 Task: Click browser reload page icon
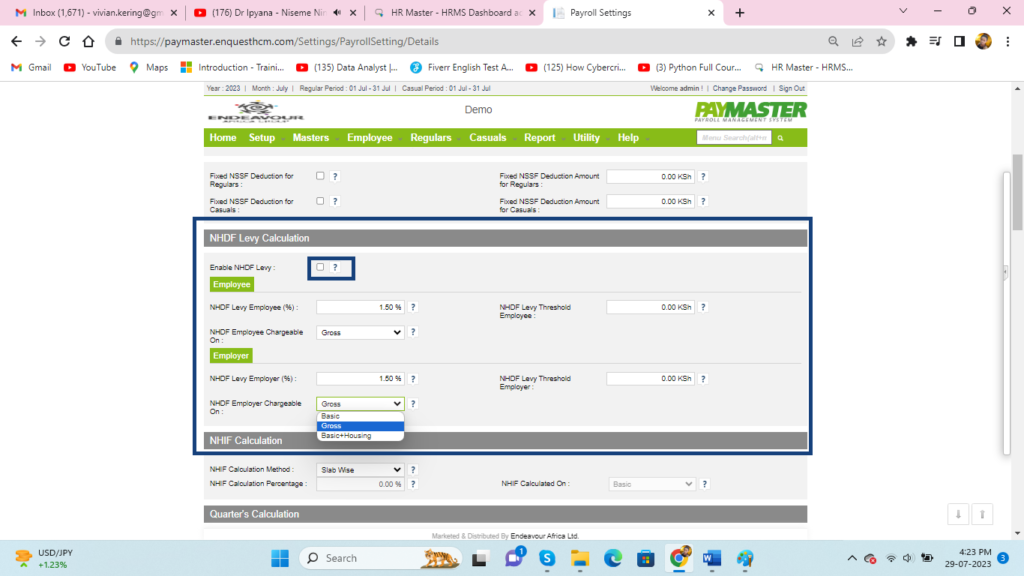(x=65, y=42)
